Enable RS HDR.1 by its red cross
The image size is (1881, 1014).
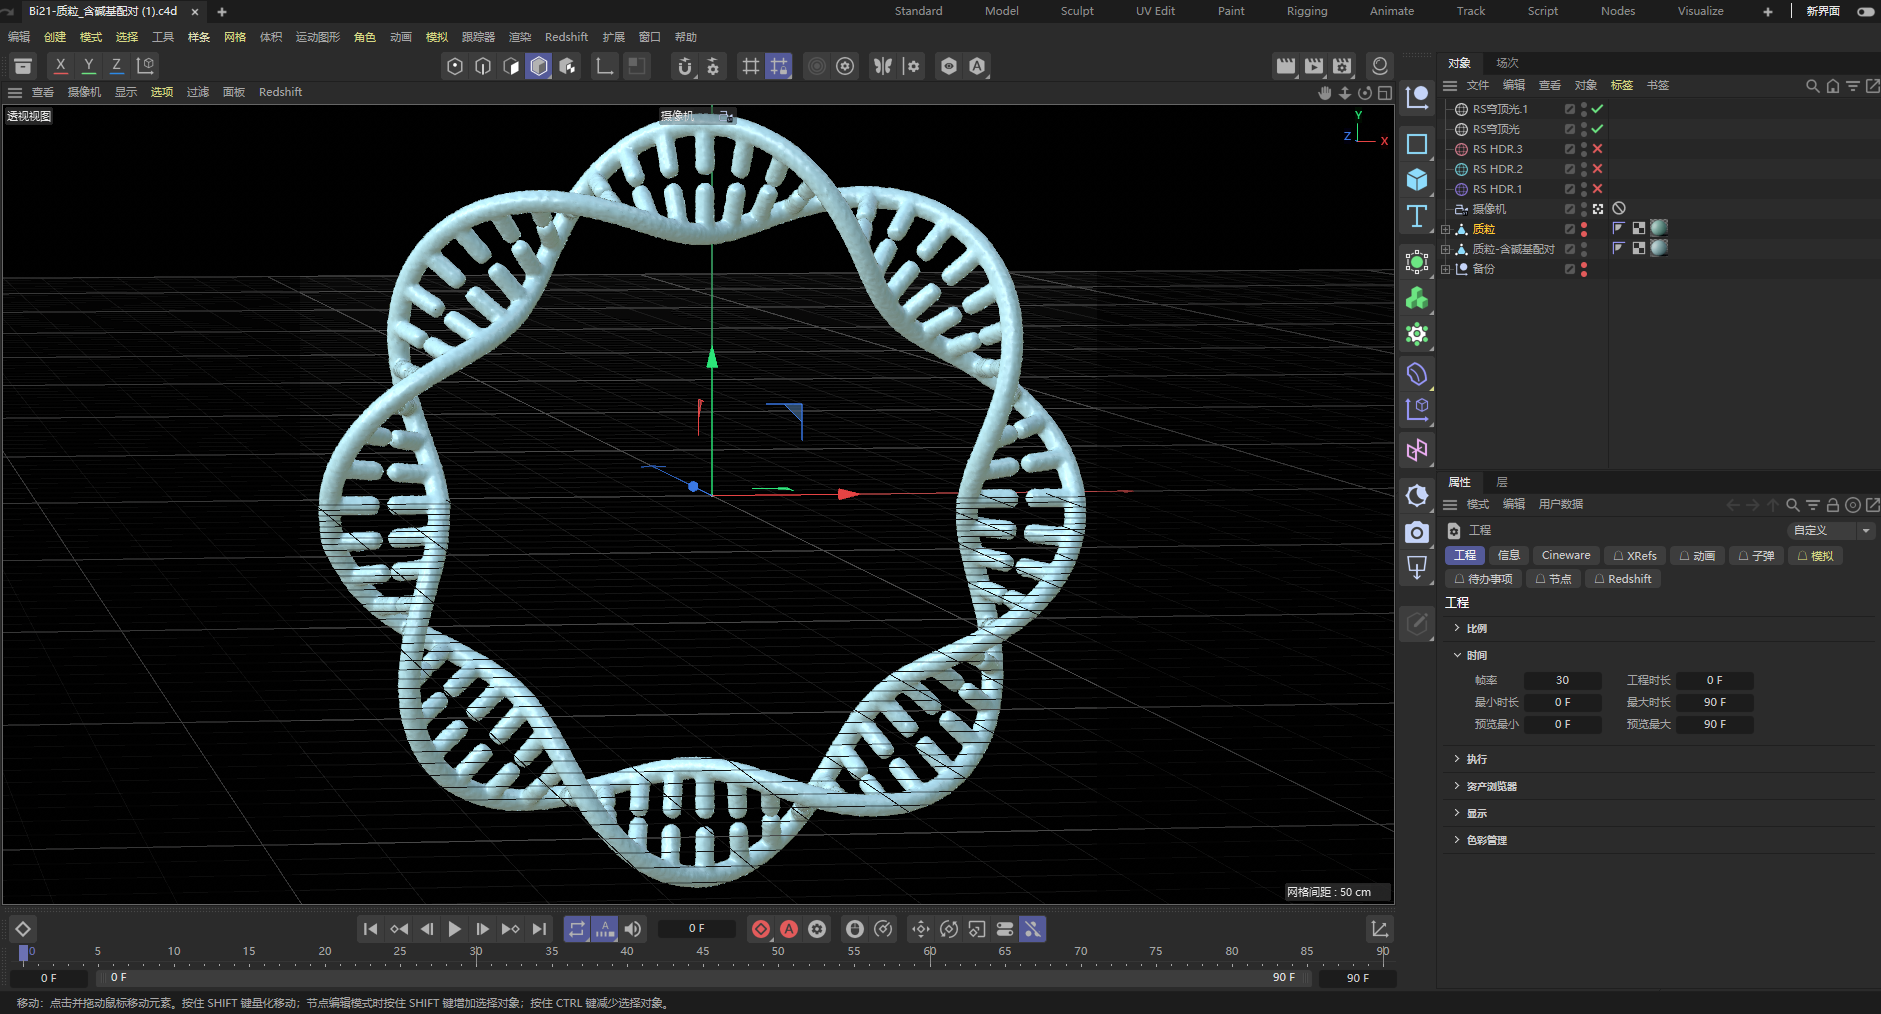[1597, 189]
